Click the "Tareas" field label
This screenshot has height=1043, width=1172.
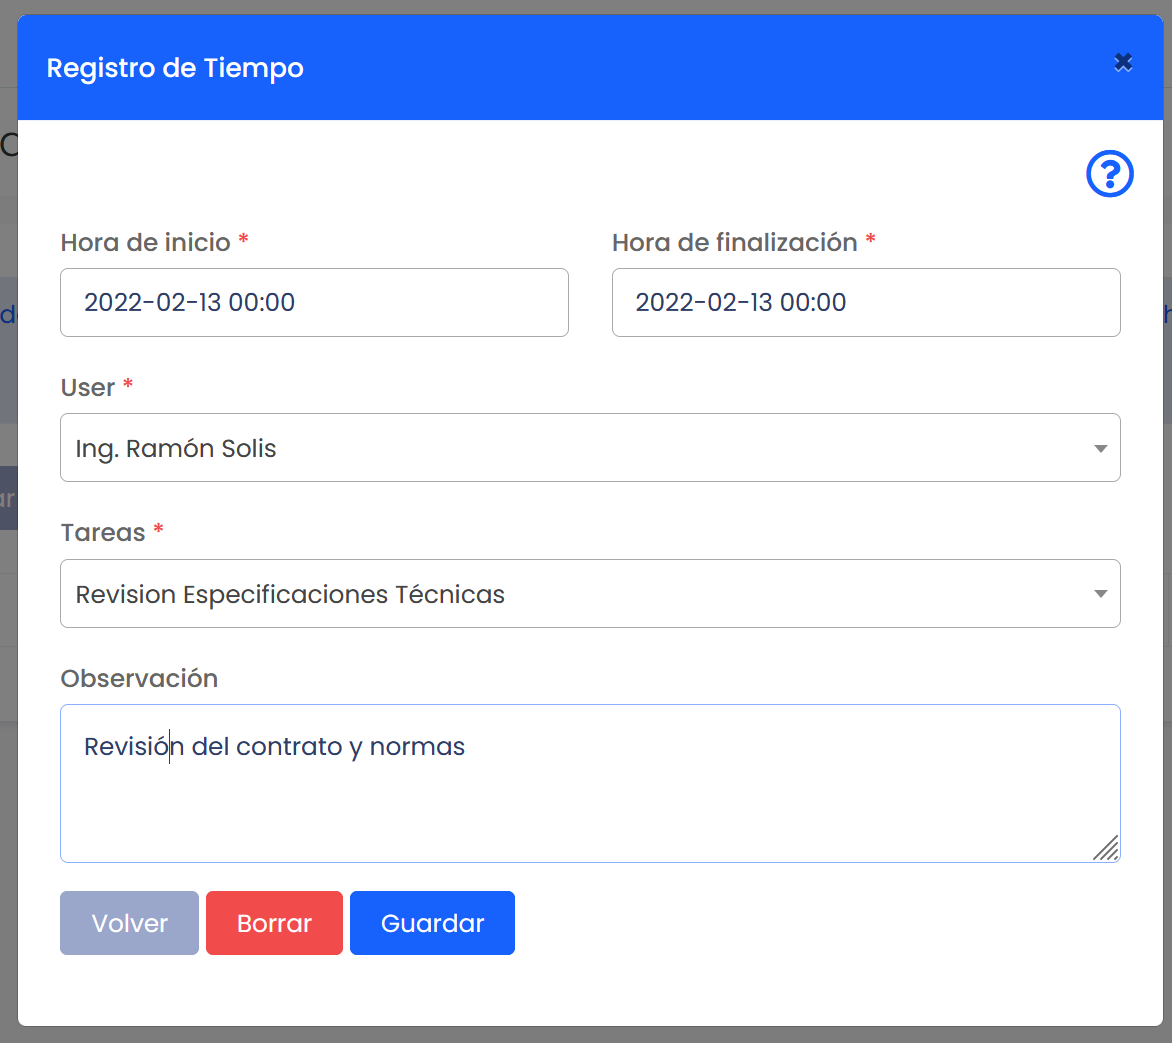[103, 533]
